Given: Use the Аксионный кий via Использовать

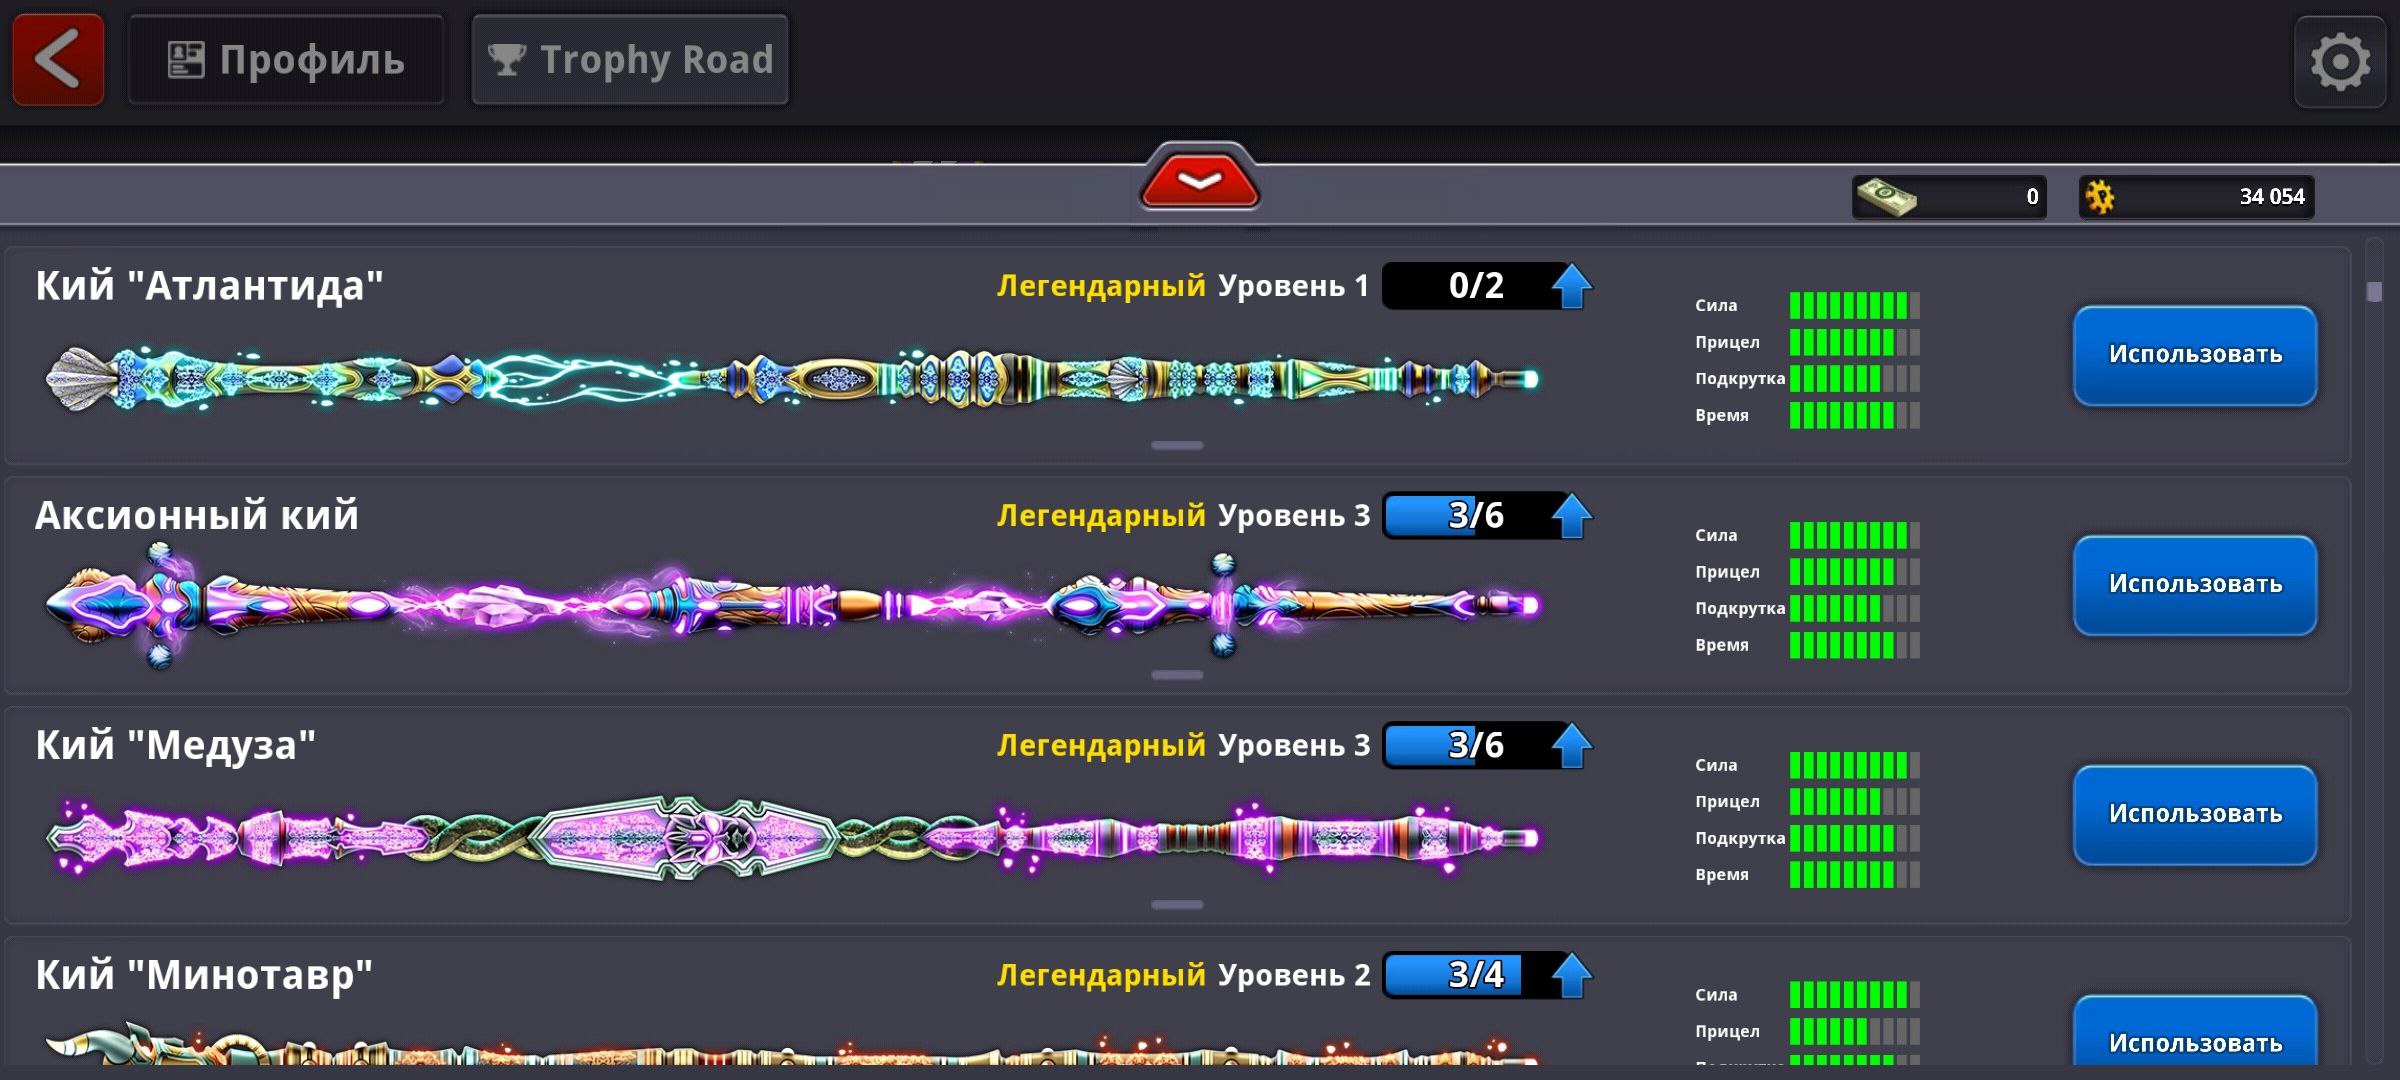Looking at the screenshot, I should click(x=2195, y=585).
